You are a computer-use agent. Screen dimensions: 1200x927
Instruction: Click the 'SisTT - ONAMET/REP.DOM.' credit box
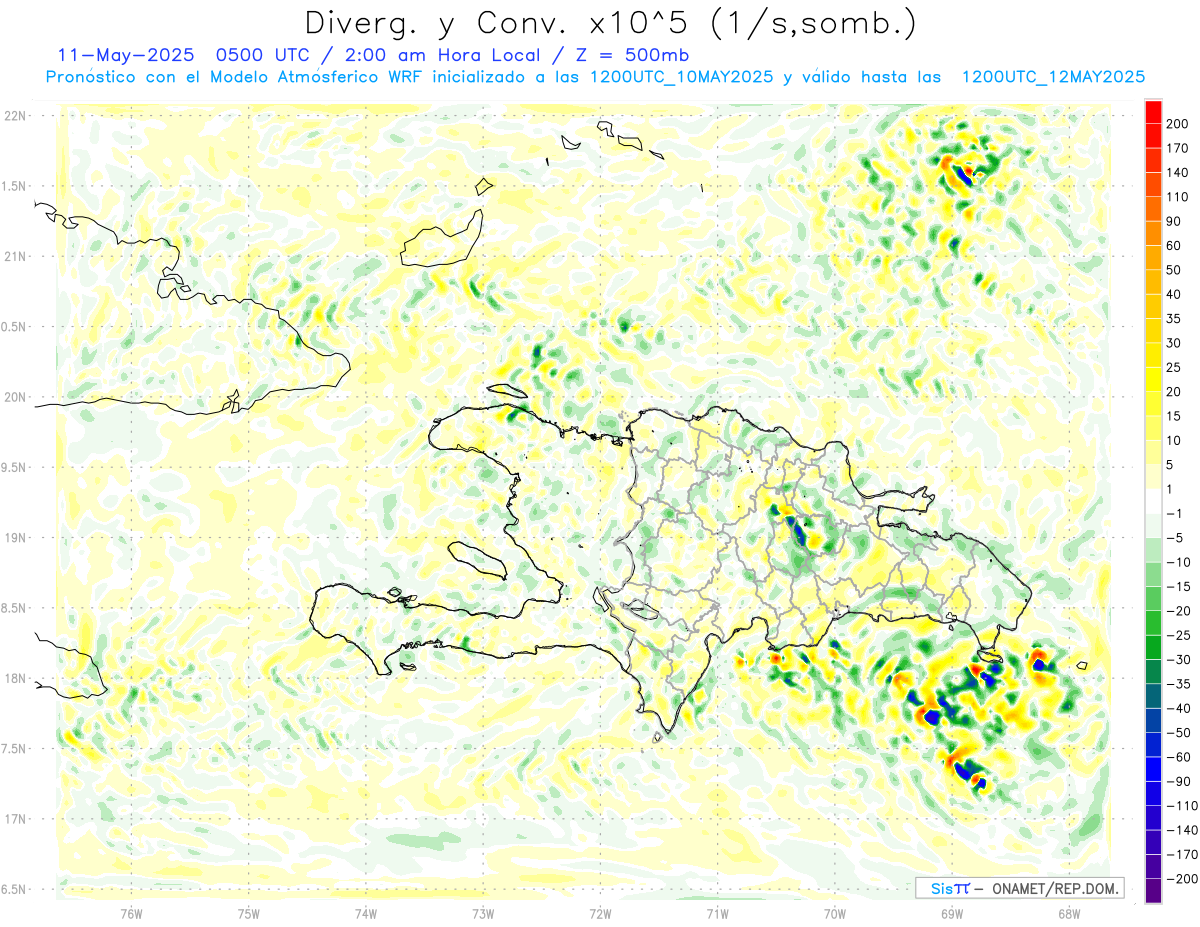click(x=1019, y=888)
